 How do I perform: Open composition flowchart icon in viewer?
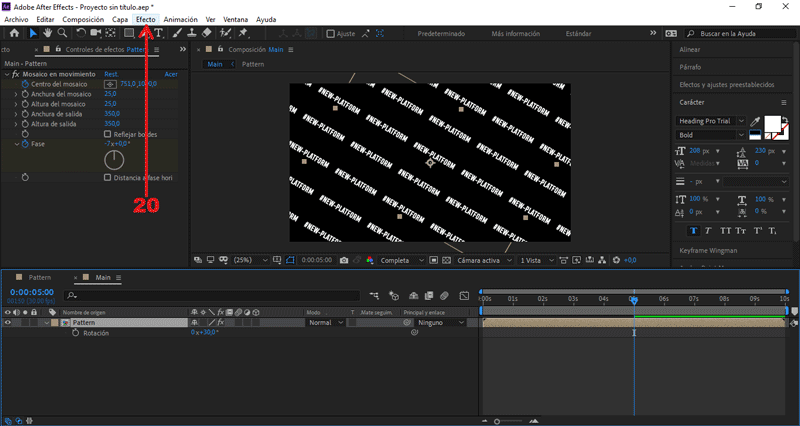coord(603,260)
